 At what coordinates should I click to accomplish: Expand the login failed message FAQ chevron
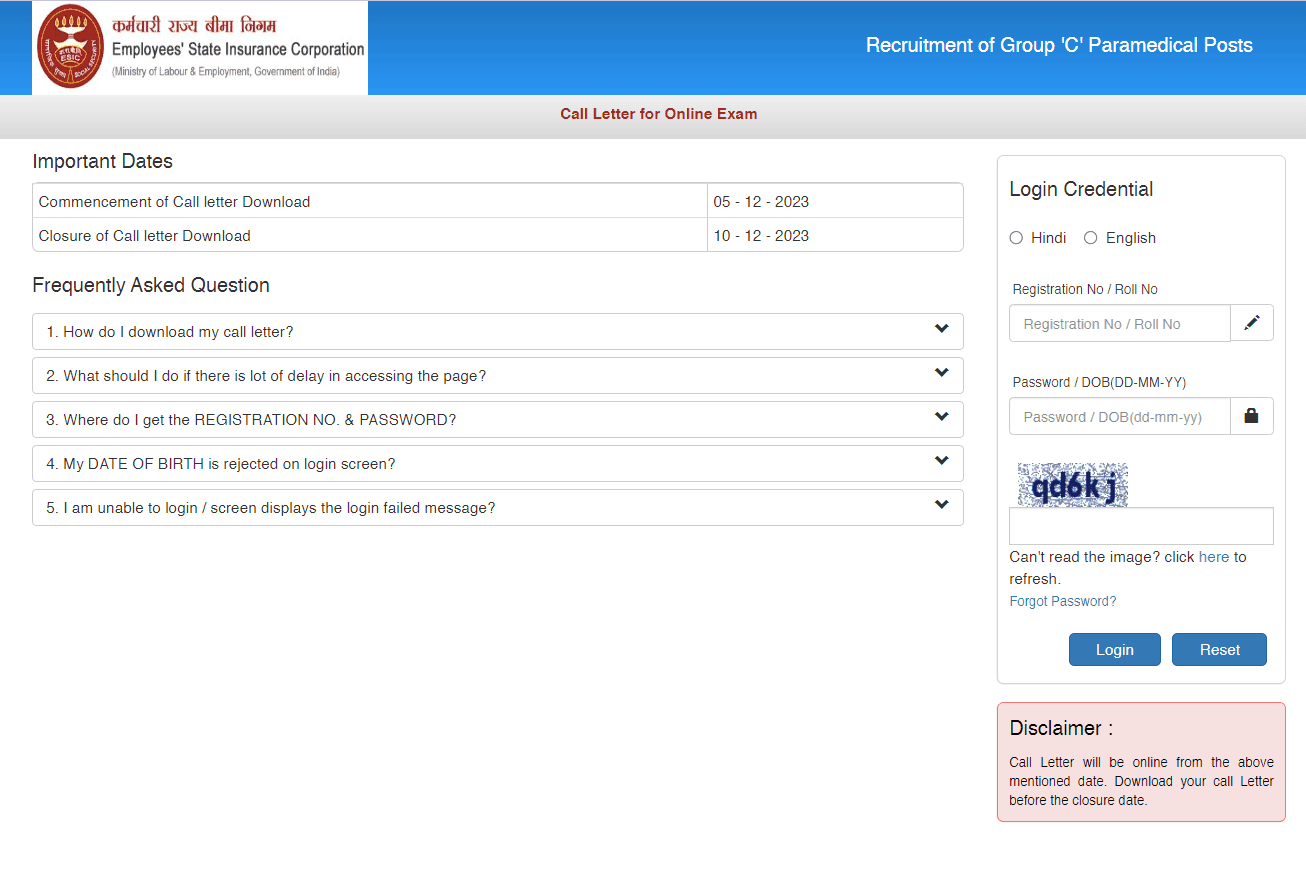(x=941, y=506)
